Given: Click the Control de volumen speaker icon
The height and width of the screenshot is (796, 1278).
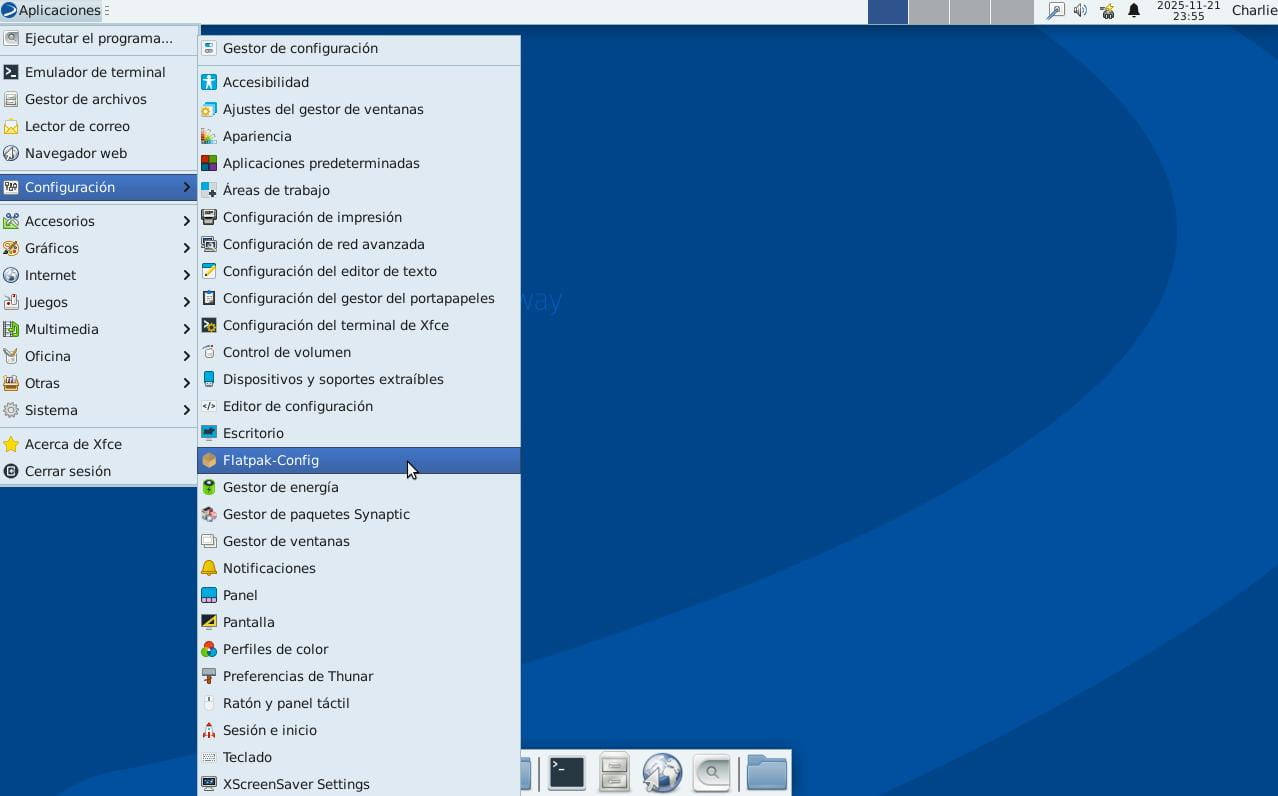Looking at the screenshot, I should click(x=209, y=352).
